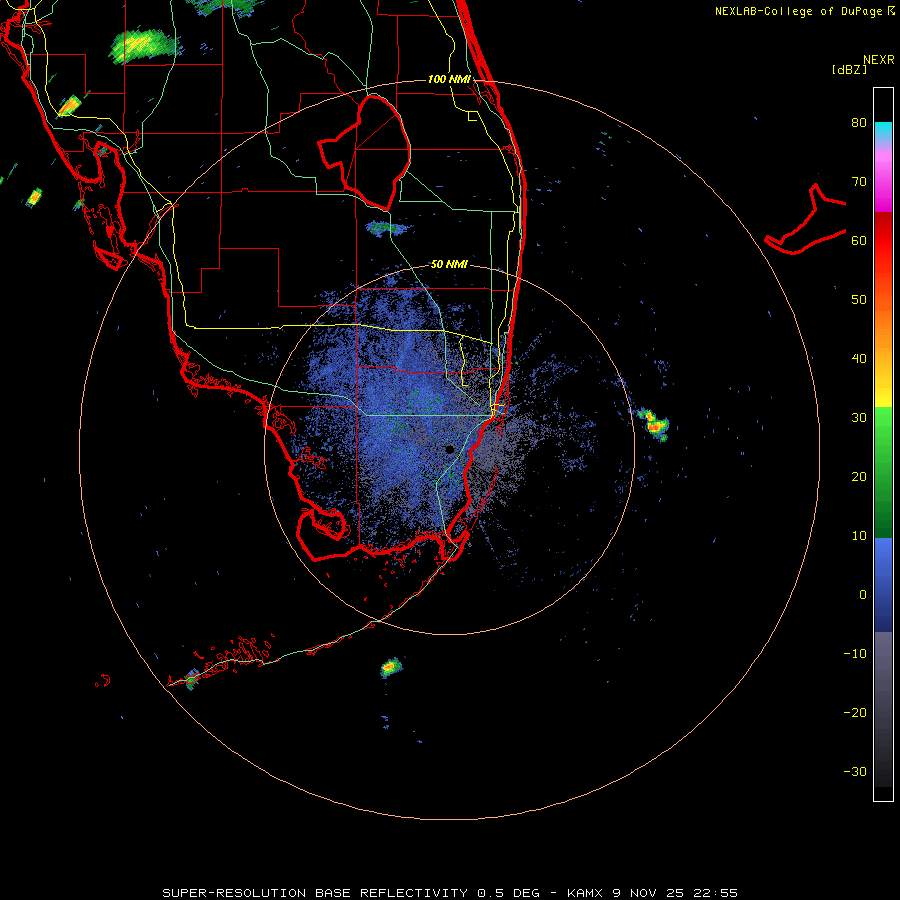This screenshot has height=900, width=900.
Task: Select the 70 value on the dBZ scale
Action: 859,182
